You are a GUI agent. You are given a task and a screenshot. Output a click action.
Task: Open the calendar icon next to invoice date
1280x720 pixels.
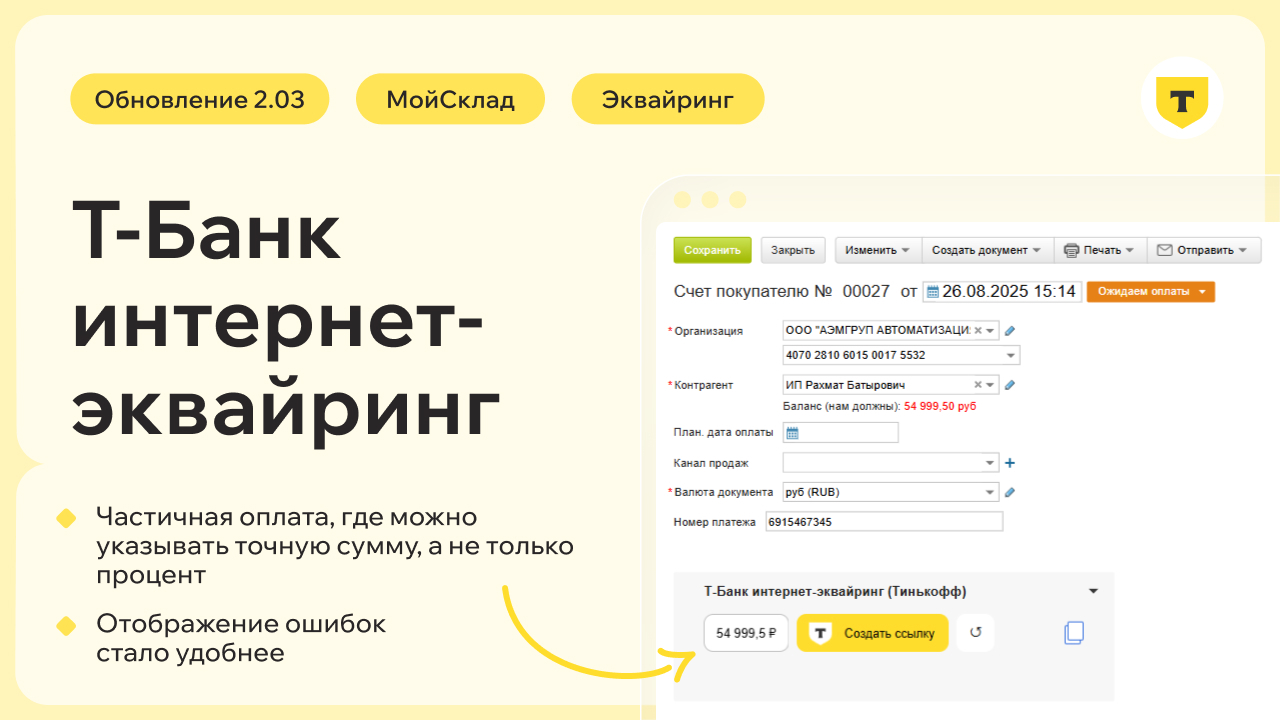933,292
